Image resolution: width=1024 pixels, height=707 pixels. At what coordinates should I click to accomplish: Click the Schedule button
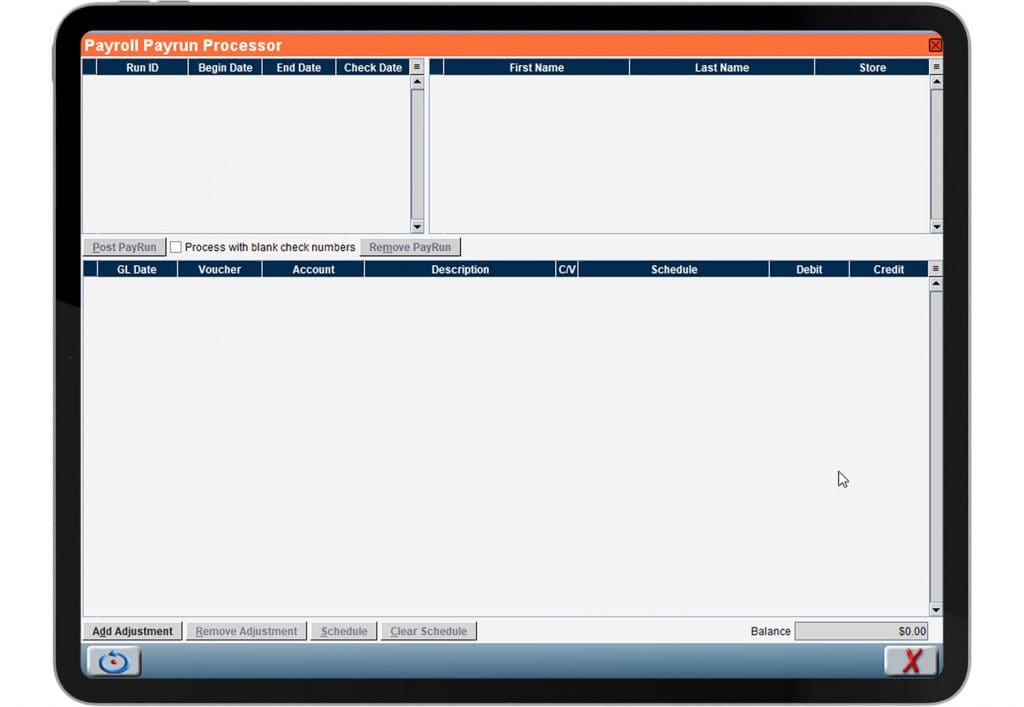[x=343, y=631]
